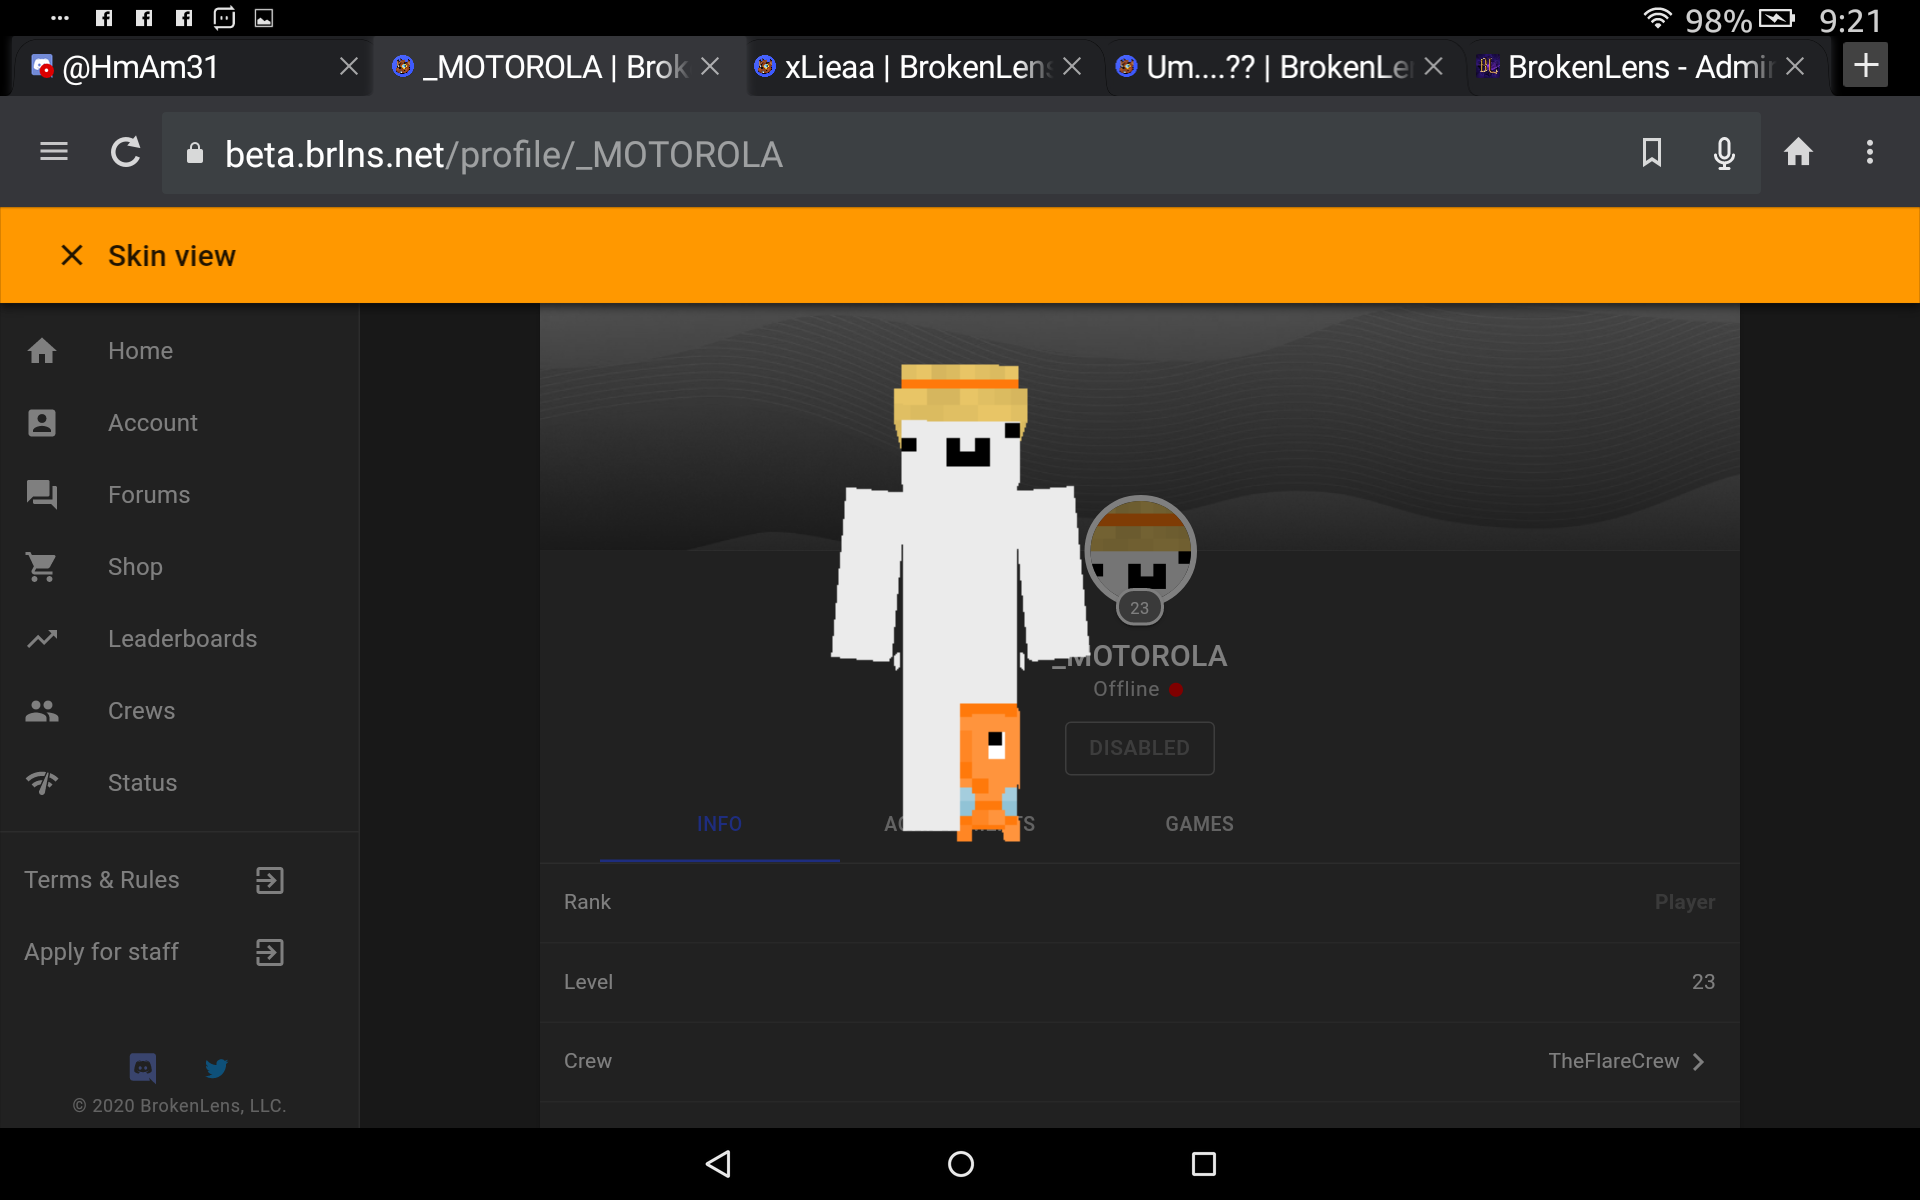Click the Rank row Player value
Screen dimensions: 1920x1200
[x=1685, y=902]
